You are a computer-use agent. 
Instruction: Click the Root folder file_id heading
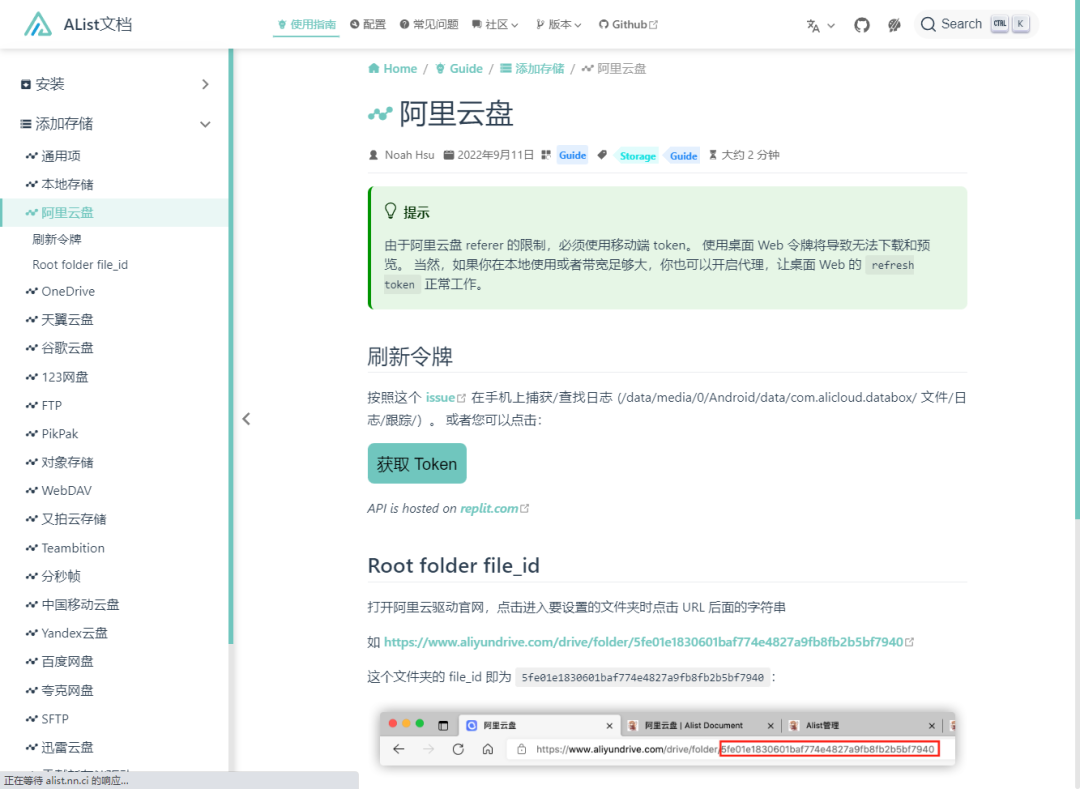[454, 565]
